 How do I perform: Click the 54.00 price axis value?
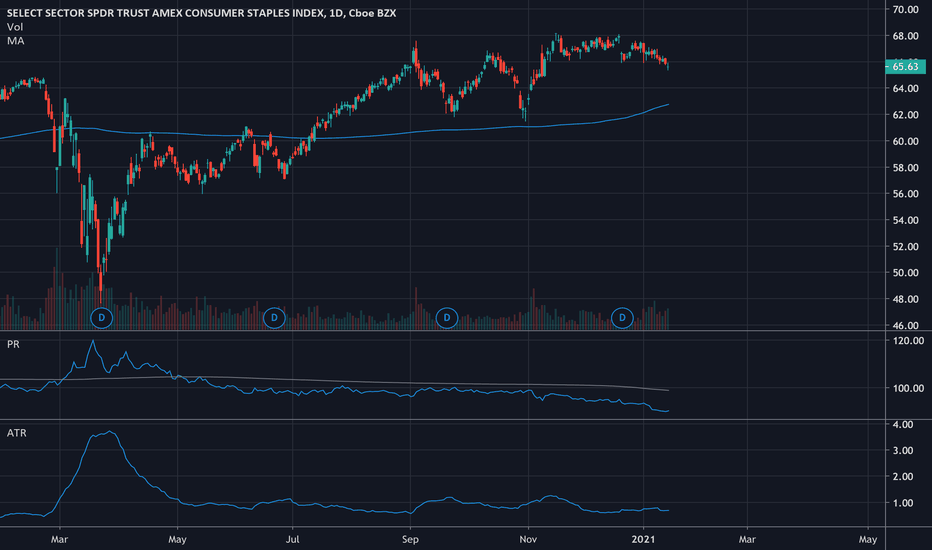pyautogui.click(x=905, y=220)
